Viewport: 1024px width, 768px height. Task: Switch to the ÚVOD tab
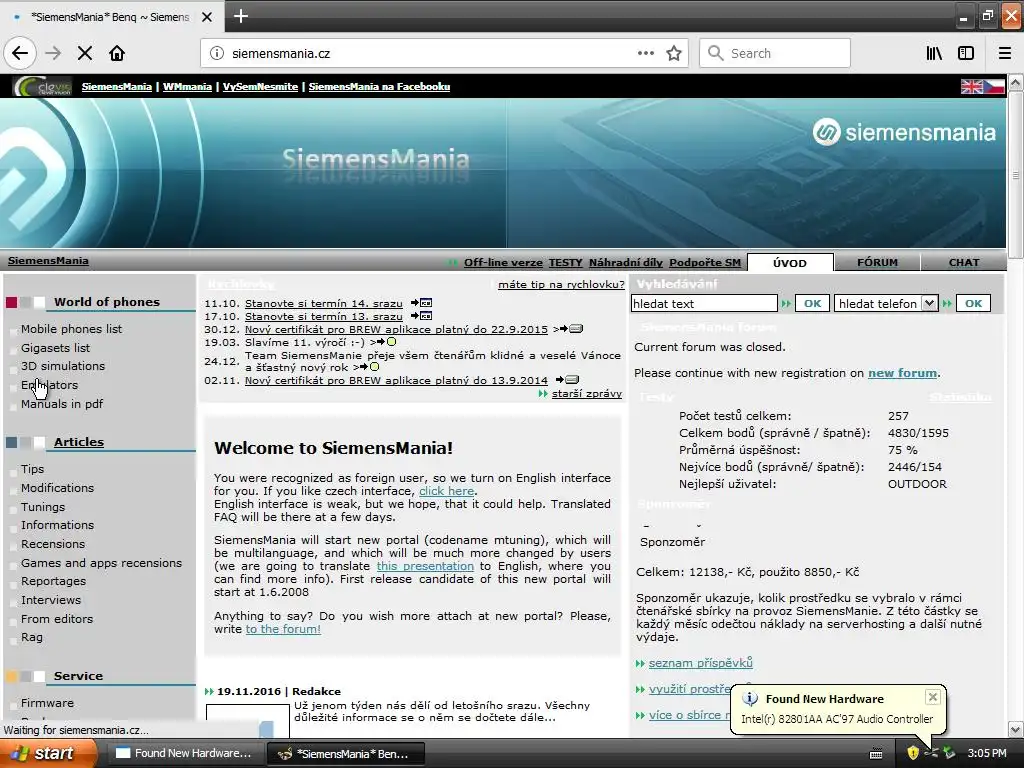(790, 263)
